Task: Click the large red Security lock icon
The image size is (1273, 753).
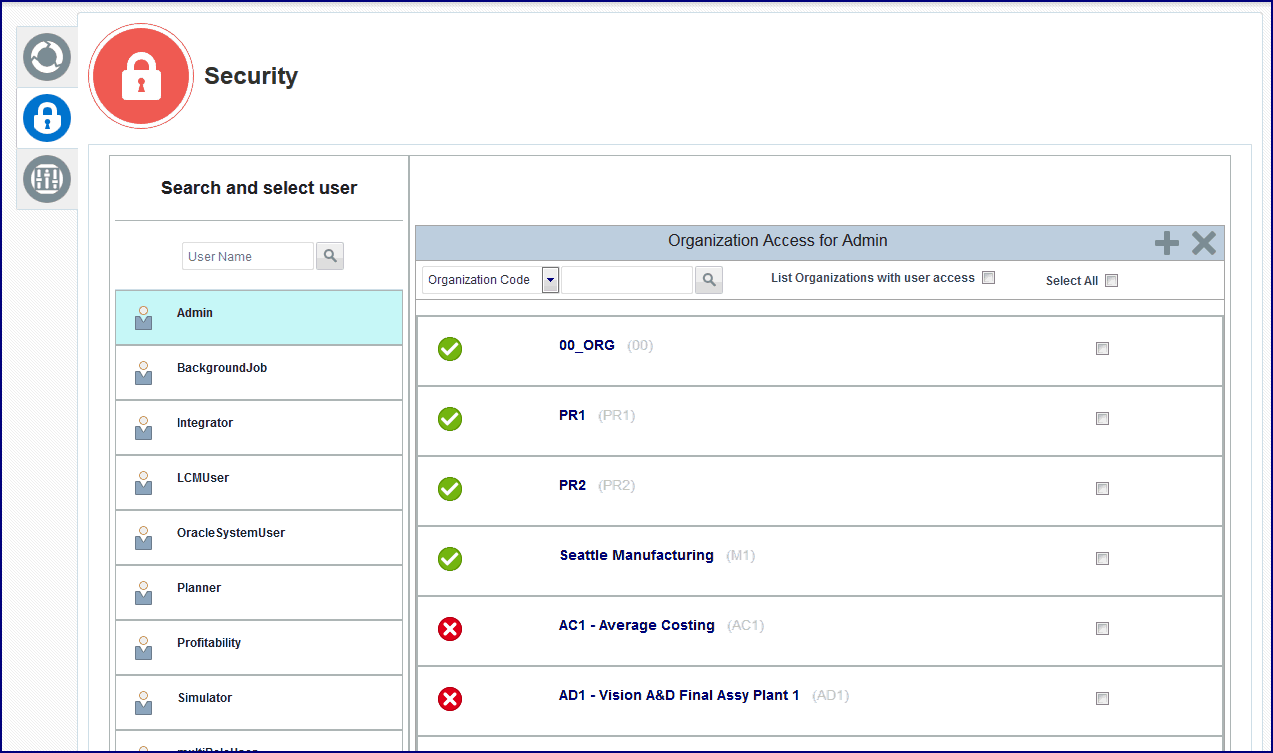Action: click(141, 77)
